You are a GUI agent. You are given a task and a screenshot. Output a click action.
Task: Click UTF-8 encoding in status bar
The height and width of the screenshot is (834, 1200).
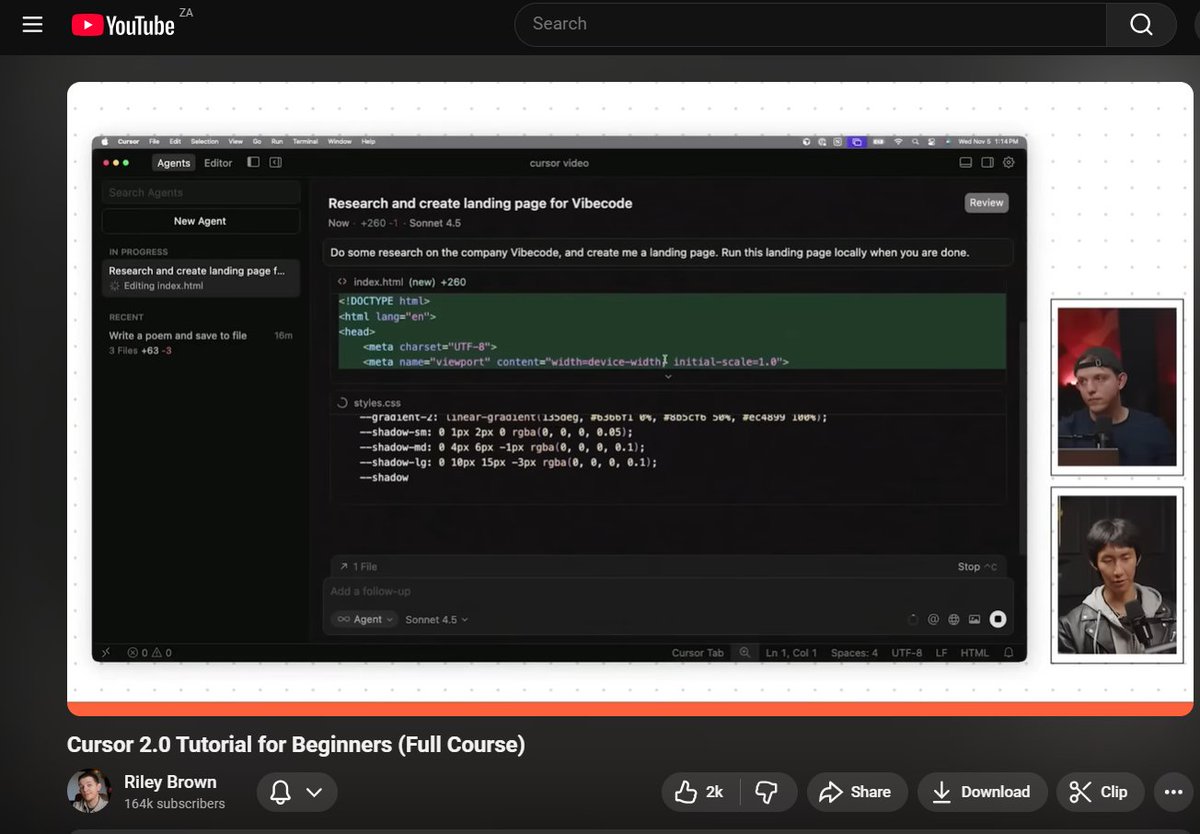[906, 652]
